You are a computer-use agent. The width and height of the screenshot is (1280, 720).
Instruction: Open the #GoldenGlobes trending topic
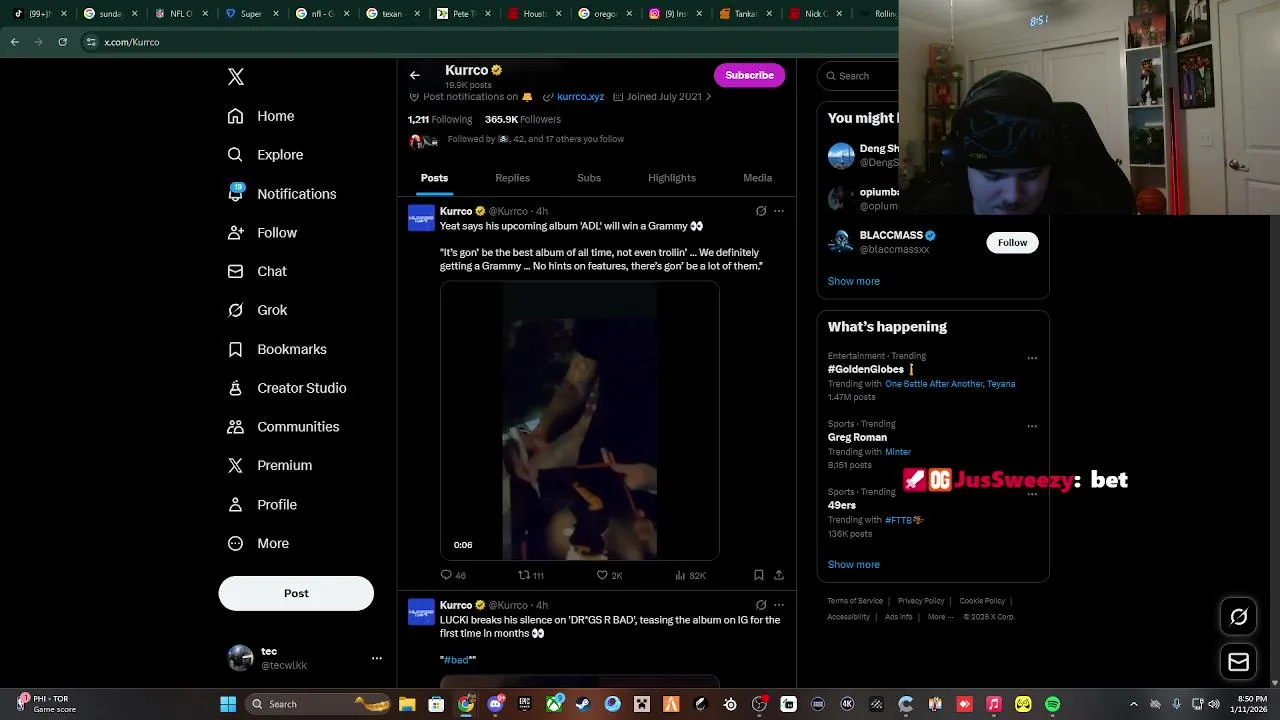[866, 369]
